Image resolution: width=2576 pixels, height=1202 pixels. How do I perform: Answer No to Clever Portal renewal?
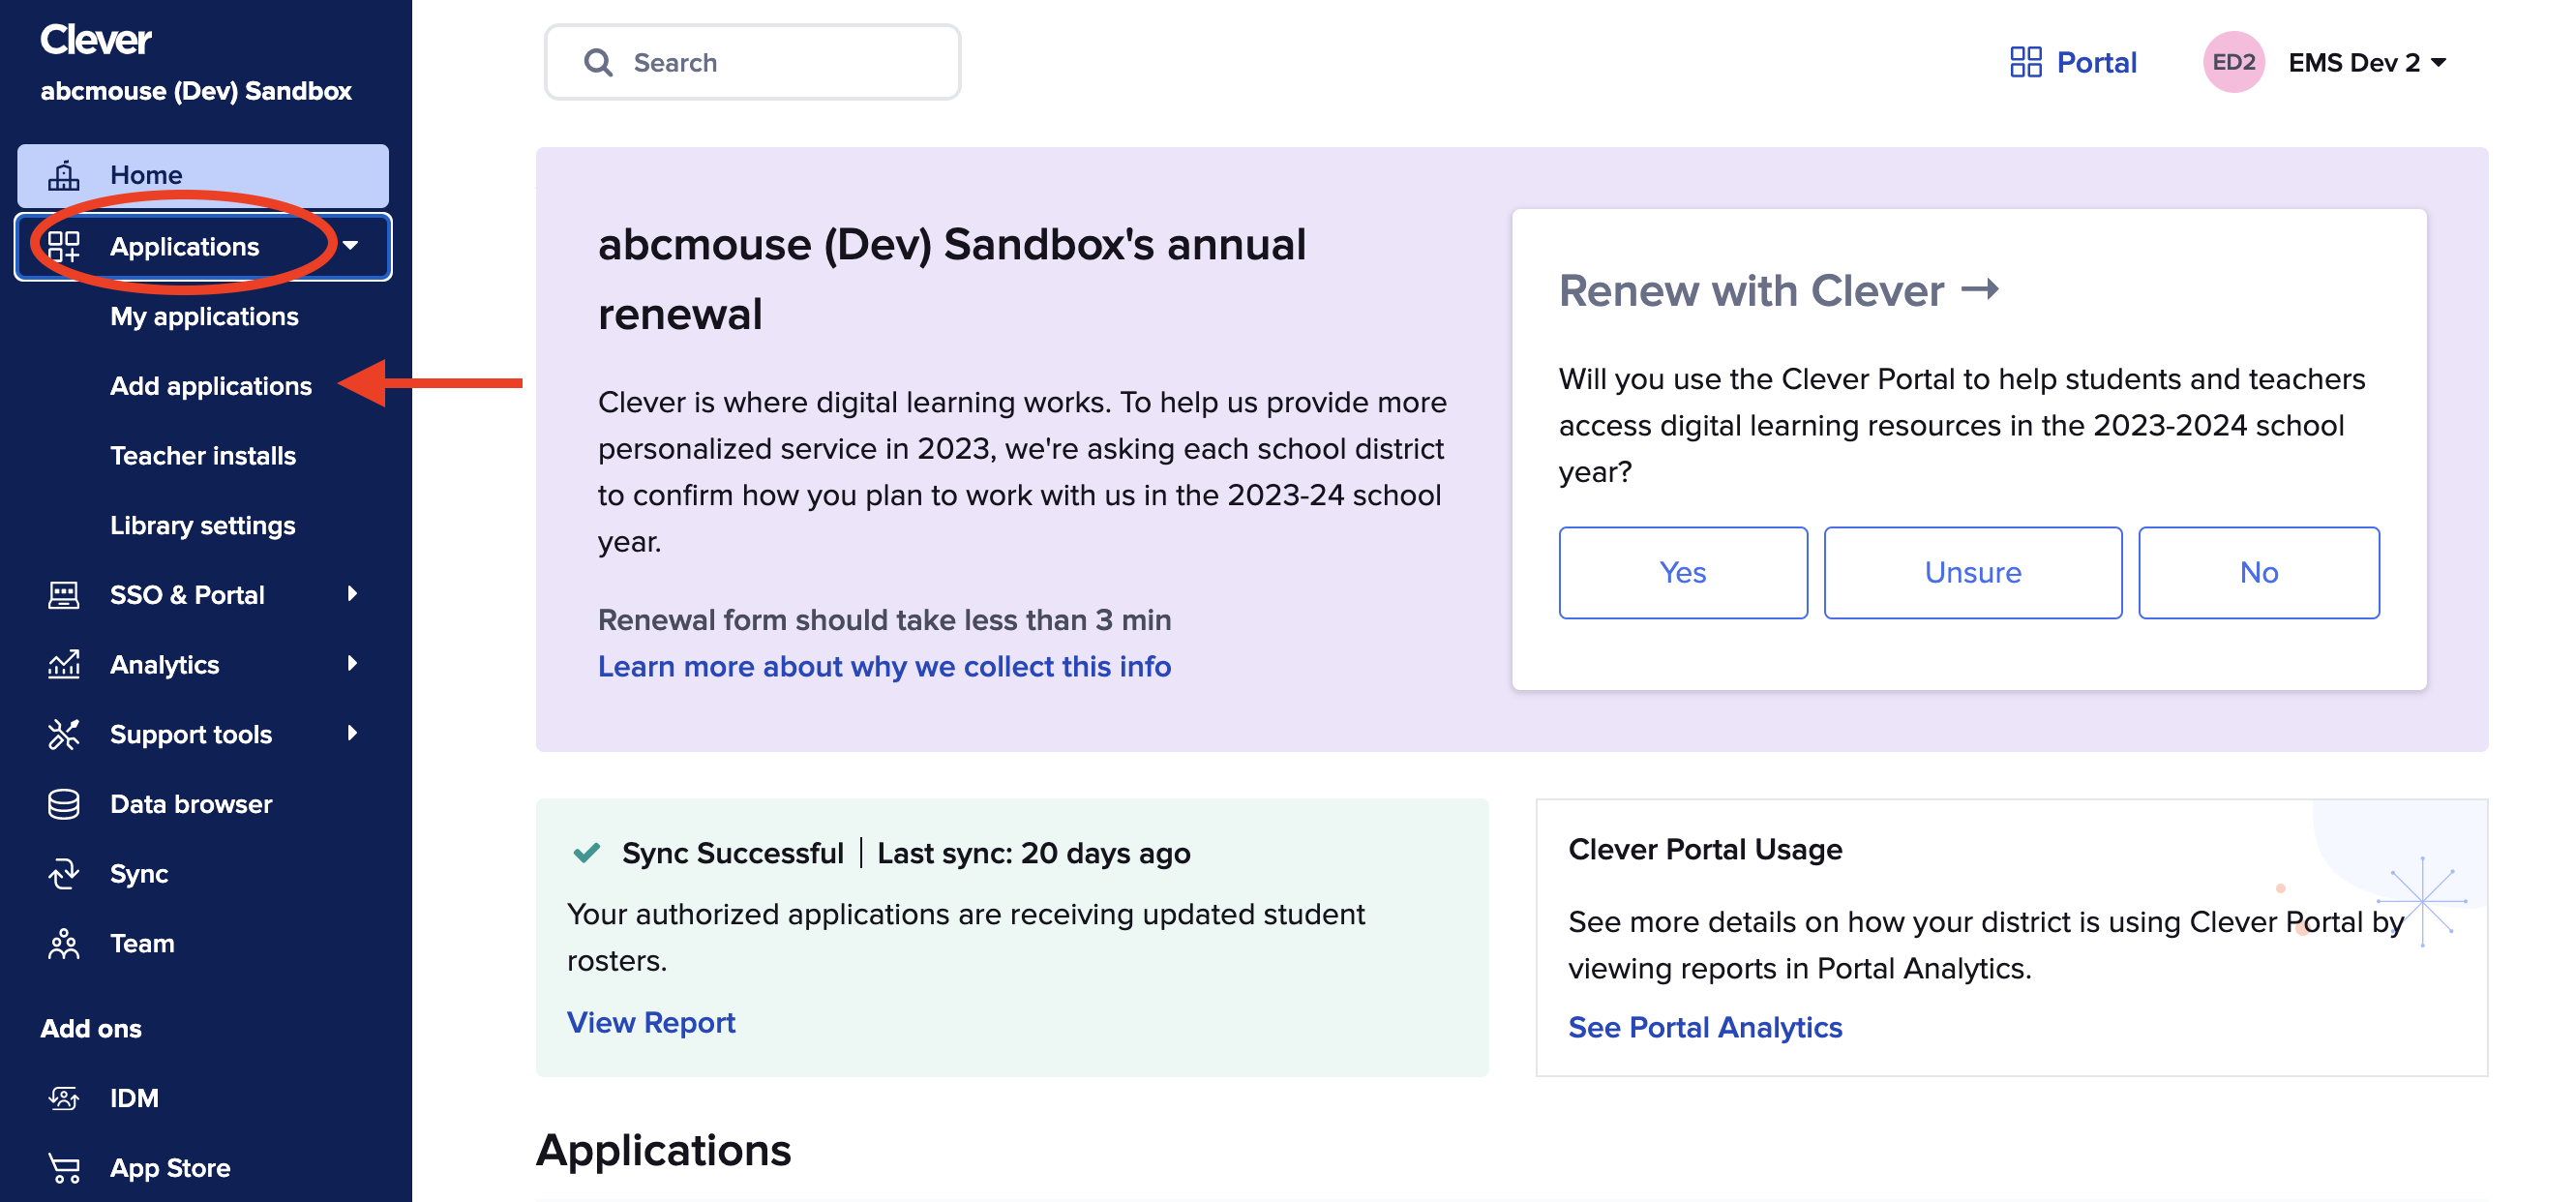point(2259,573)
